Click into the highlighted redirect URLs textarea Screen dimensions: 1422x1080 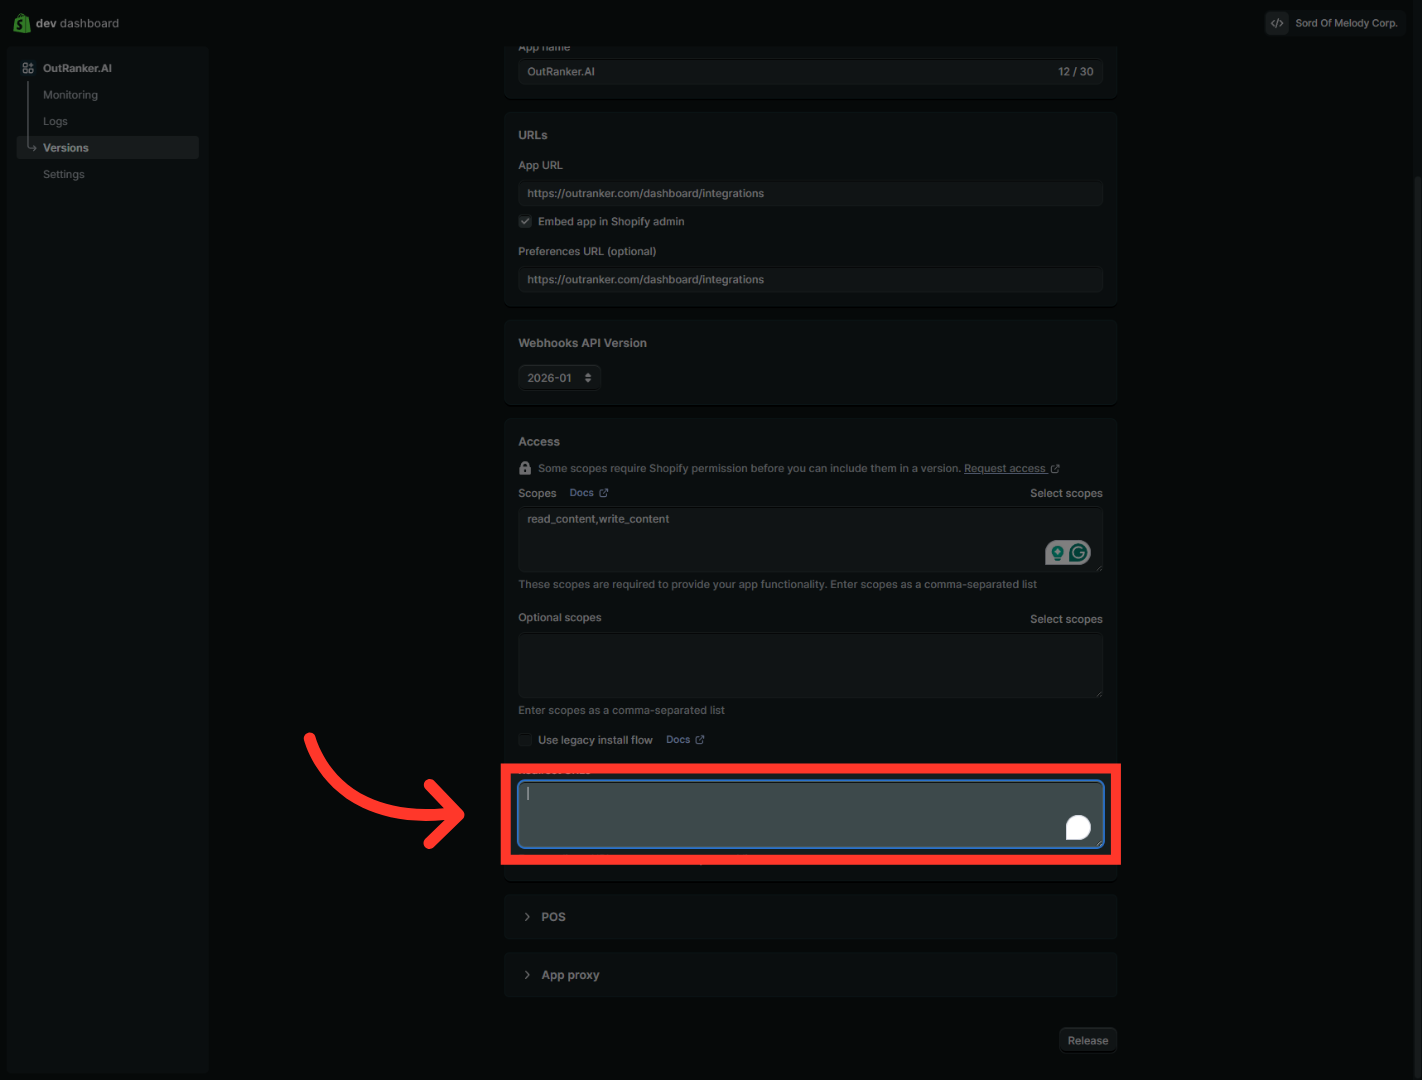tap(810, 814)
